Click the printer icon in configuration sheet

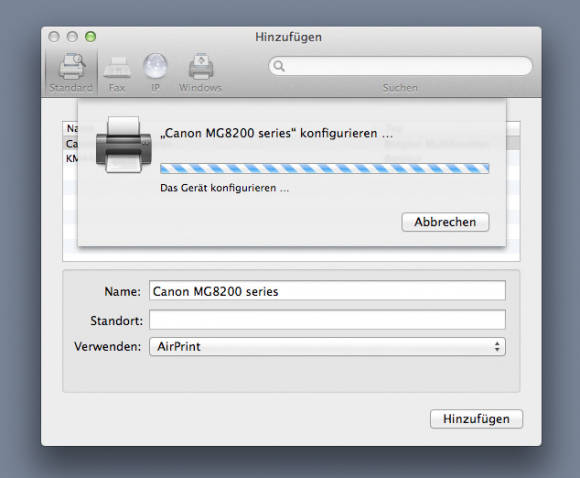[124, 144]
